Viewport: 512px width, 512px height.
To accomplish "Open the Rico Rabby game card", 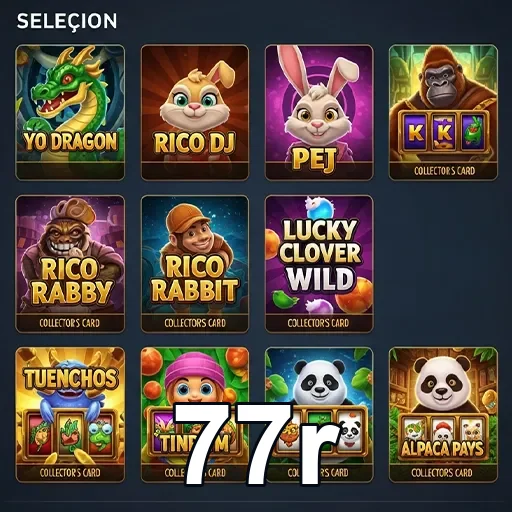I will point(70,264).
